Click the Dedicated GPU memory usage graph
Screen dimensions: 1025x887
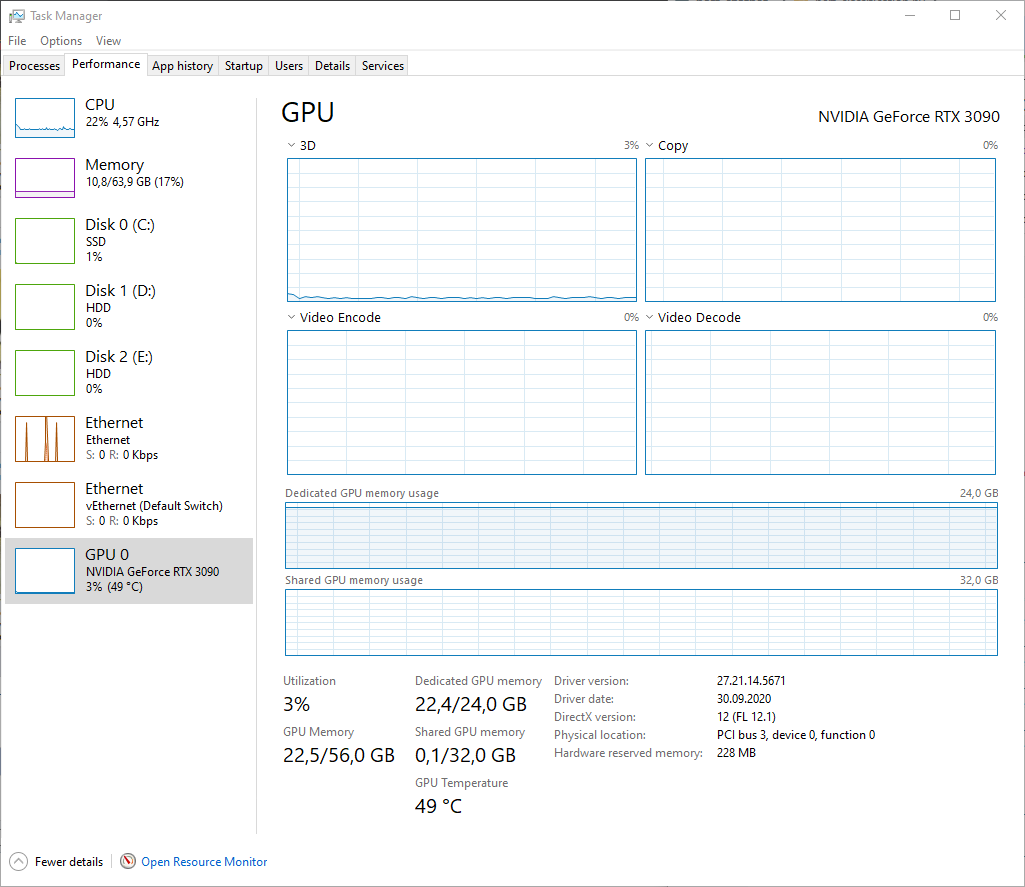641,536
